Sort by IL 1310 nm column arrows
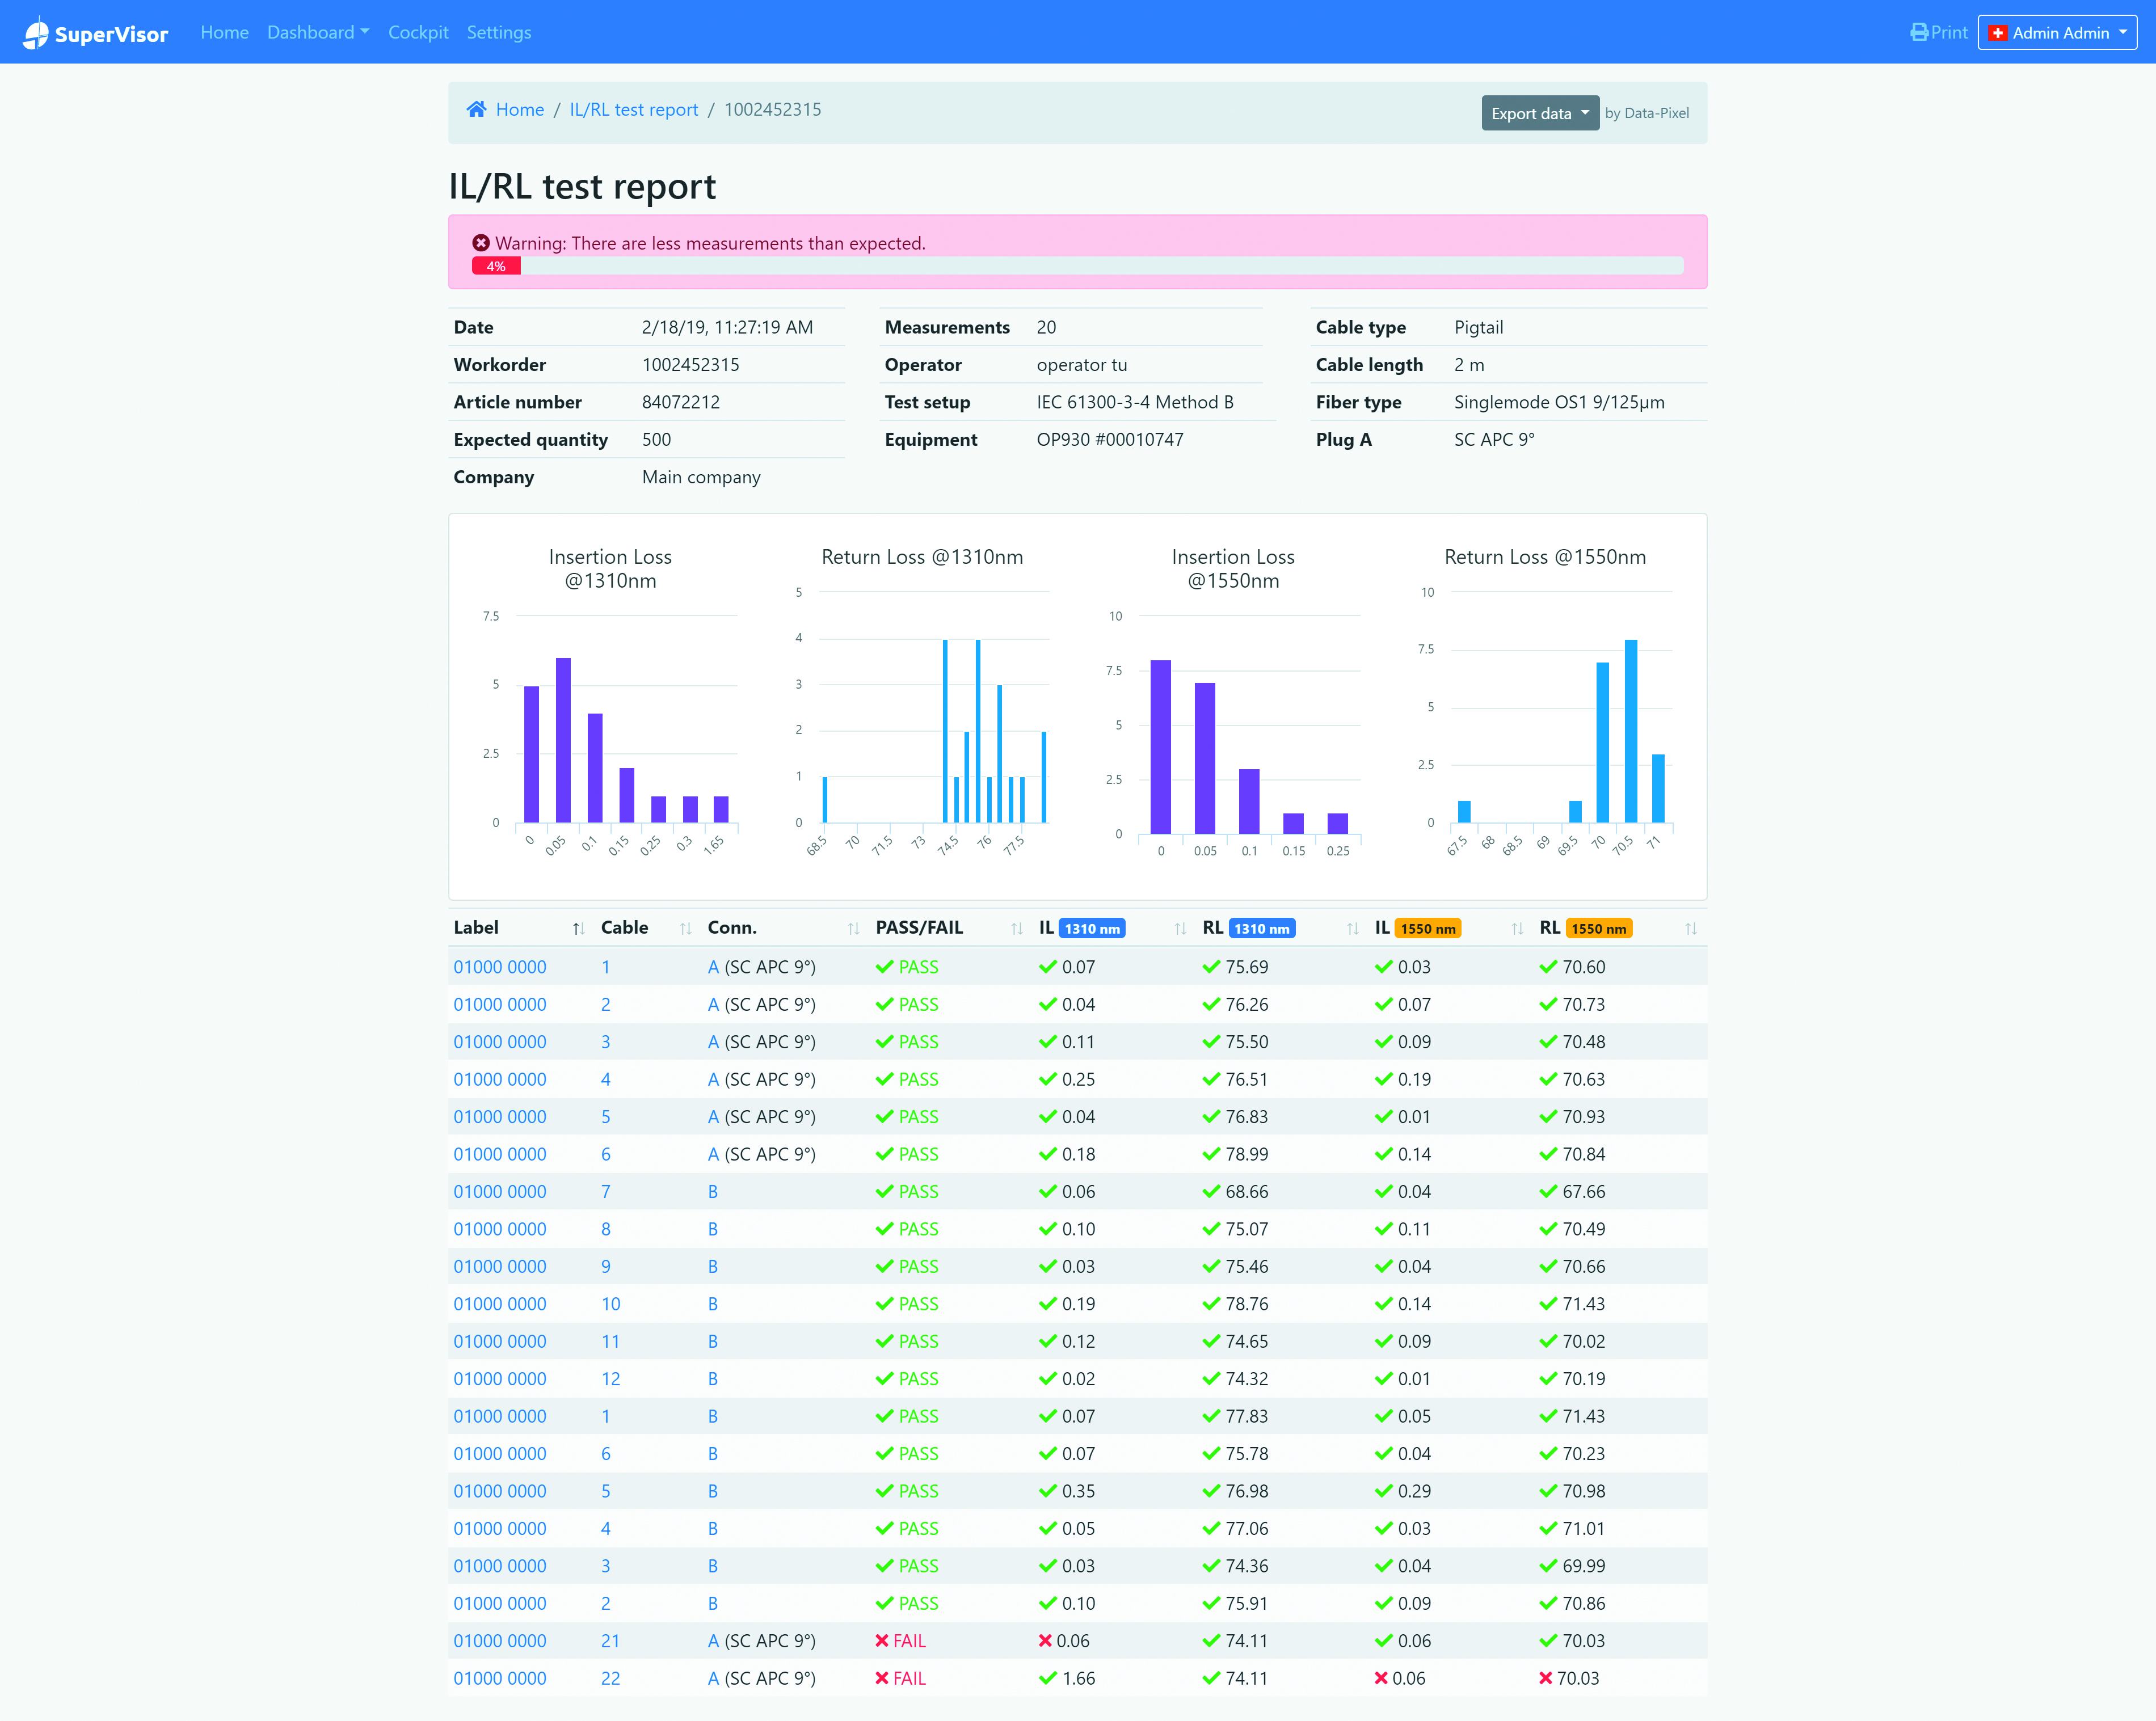This screenshot has height=1721, width=2156. [x=1180, y=929]
